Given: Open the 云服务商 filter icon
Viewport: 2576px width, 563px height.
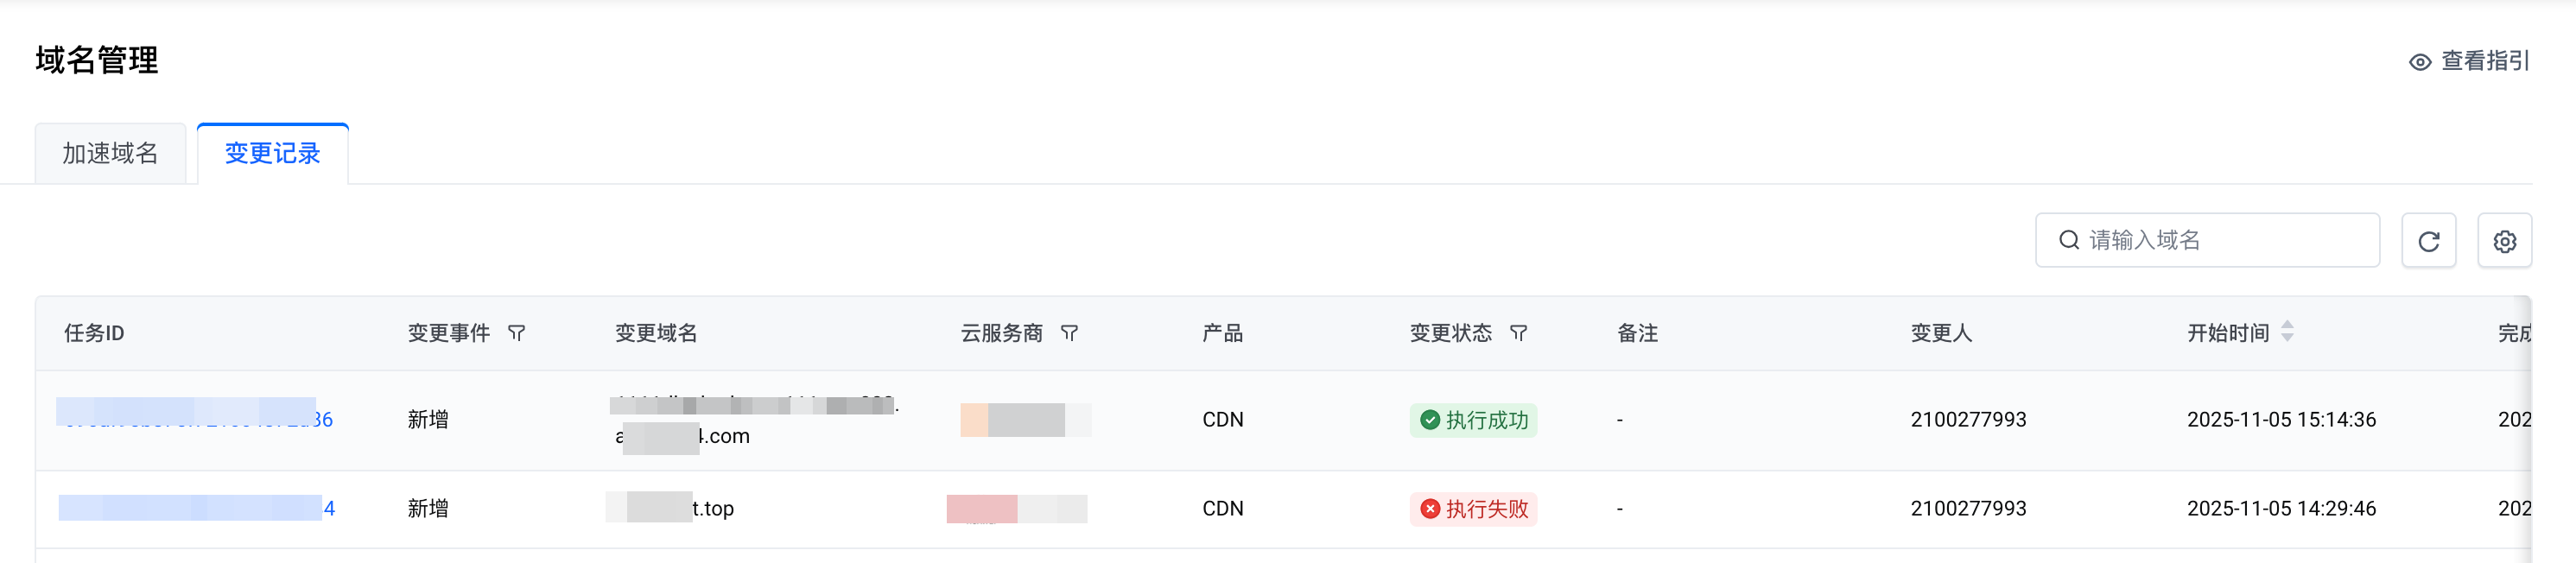Looking at the screenshot, I should click(x=1069, y=333).
